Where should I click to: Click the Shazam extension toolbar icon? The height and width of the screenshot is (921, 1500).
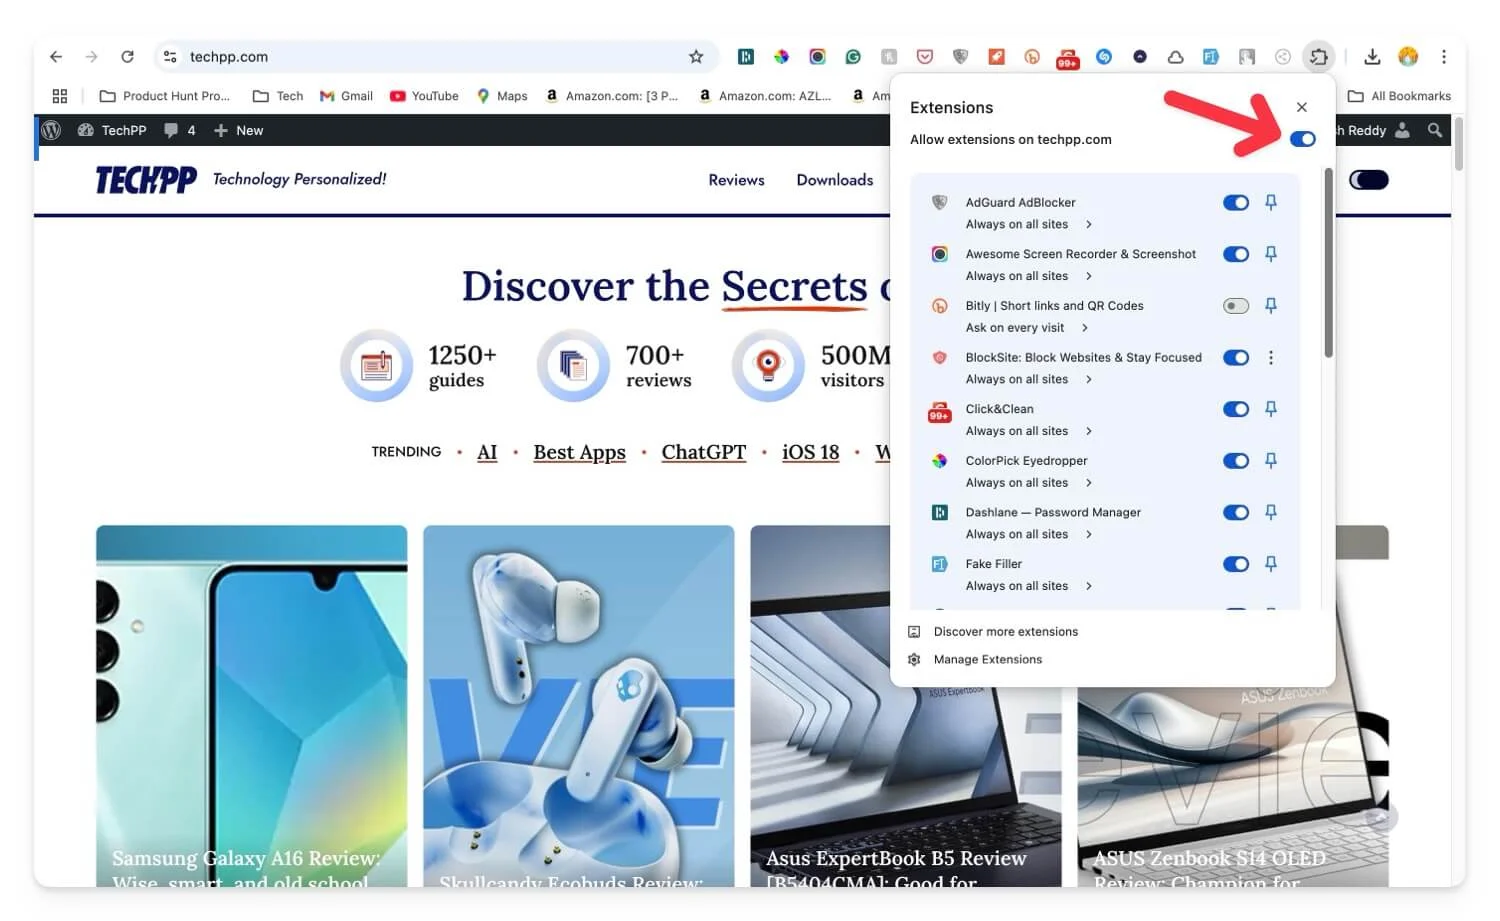tap(1104, 57)
